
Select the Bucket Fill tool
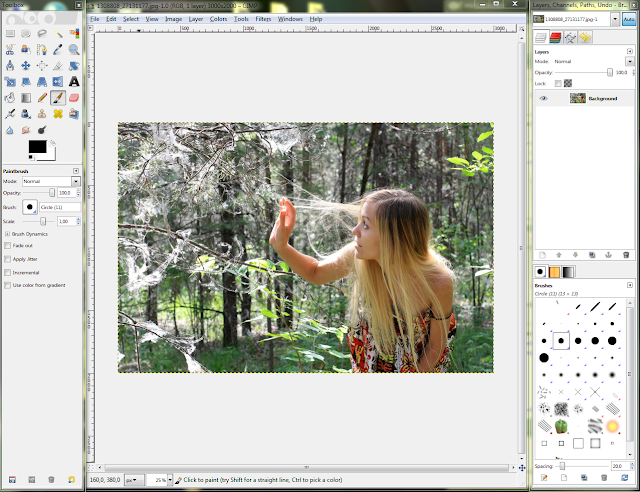point(10,98)
